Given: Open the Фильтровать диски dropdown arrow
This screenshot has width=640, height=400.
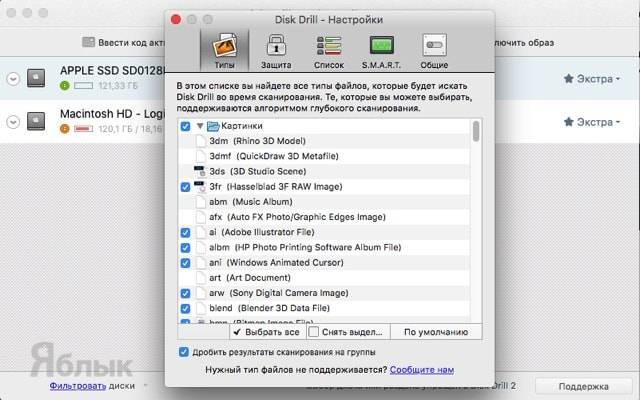Looking at the screenshot, I should tap(144, 385).
